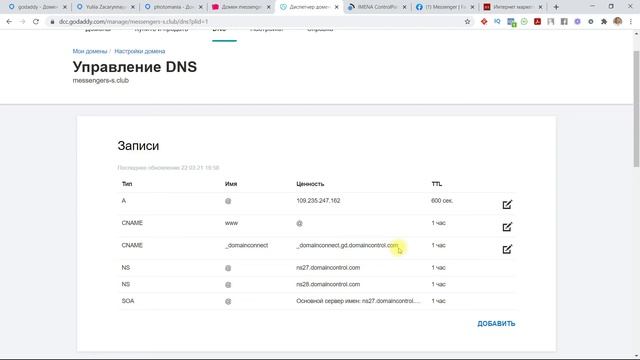The height and width of the screenshot is (360, 640).
Task: Open the IQ extension icon
Action: [x=497, y=22]
